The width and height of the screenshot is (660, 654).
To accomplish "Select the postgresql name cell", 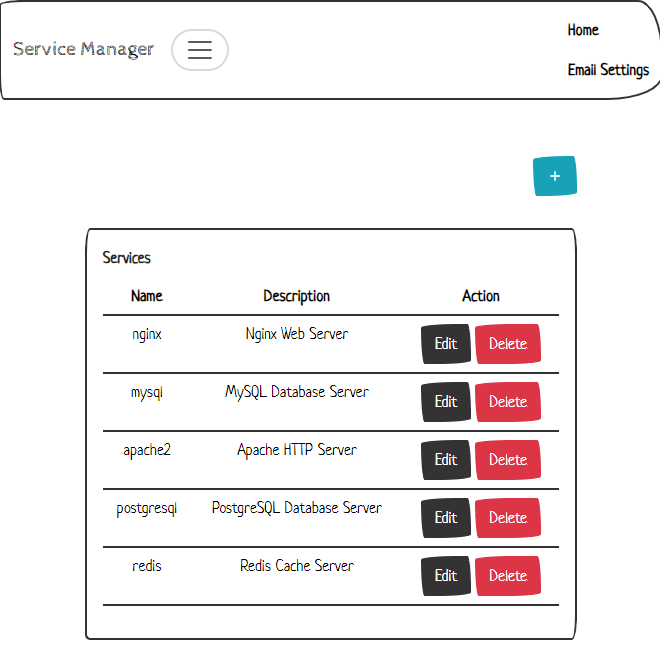I will 147,508.
